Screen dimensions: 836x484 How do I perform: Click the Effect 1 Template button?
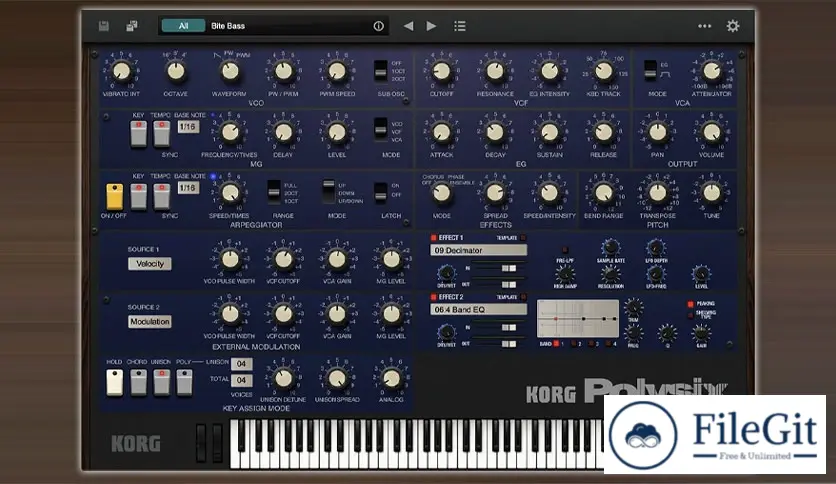523,238
